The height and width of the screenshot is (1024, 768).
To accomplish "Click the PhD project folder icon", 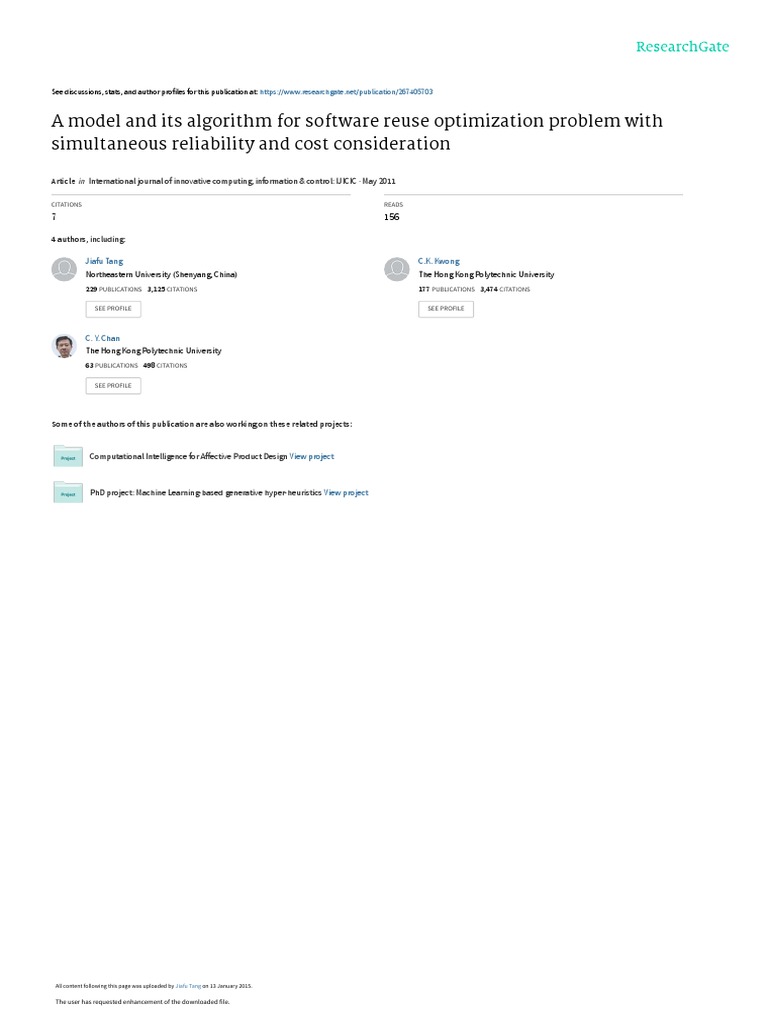I will pyautogui.click(x=67, y=492).
